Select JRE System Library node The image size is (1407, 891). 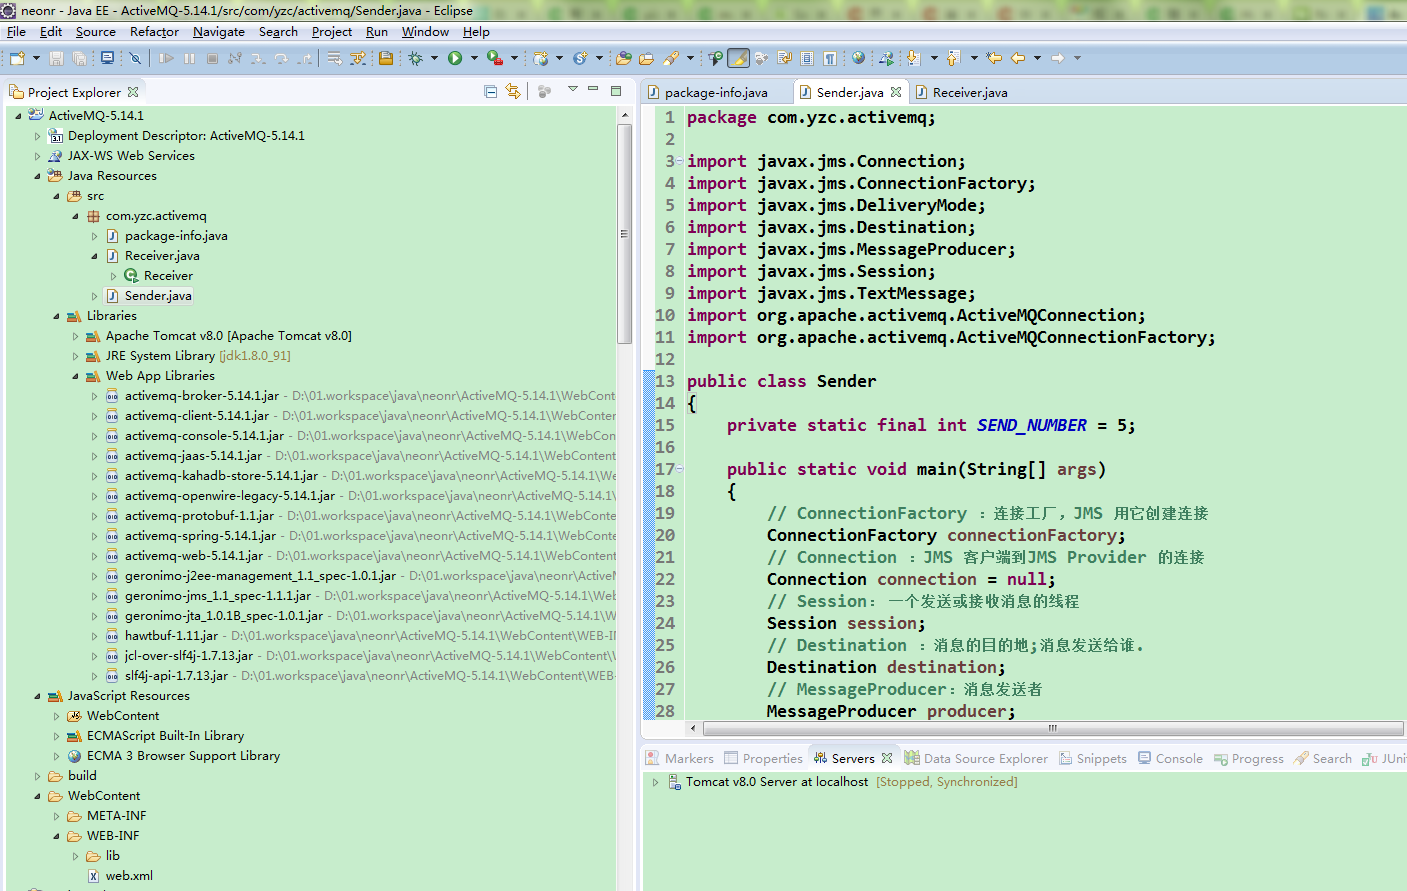tap(198, 356)
